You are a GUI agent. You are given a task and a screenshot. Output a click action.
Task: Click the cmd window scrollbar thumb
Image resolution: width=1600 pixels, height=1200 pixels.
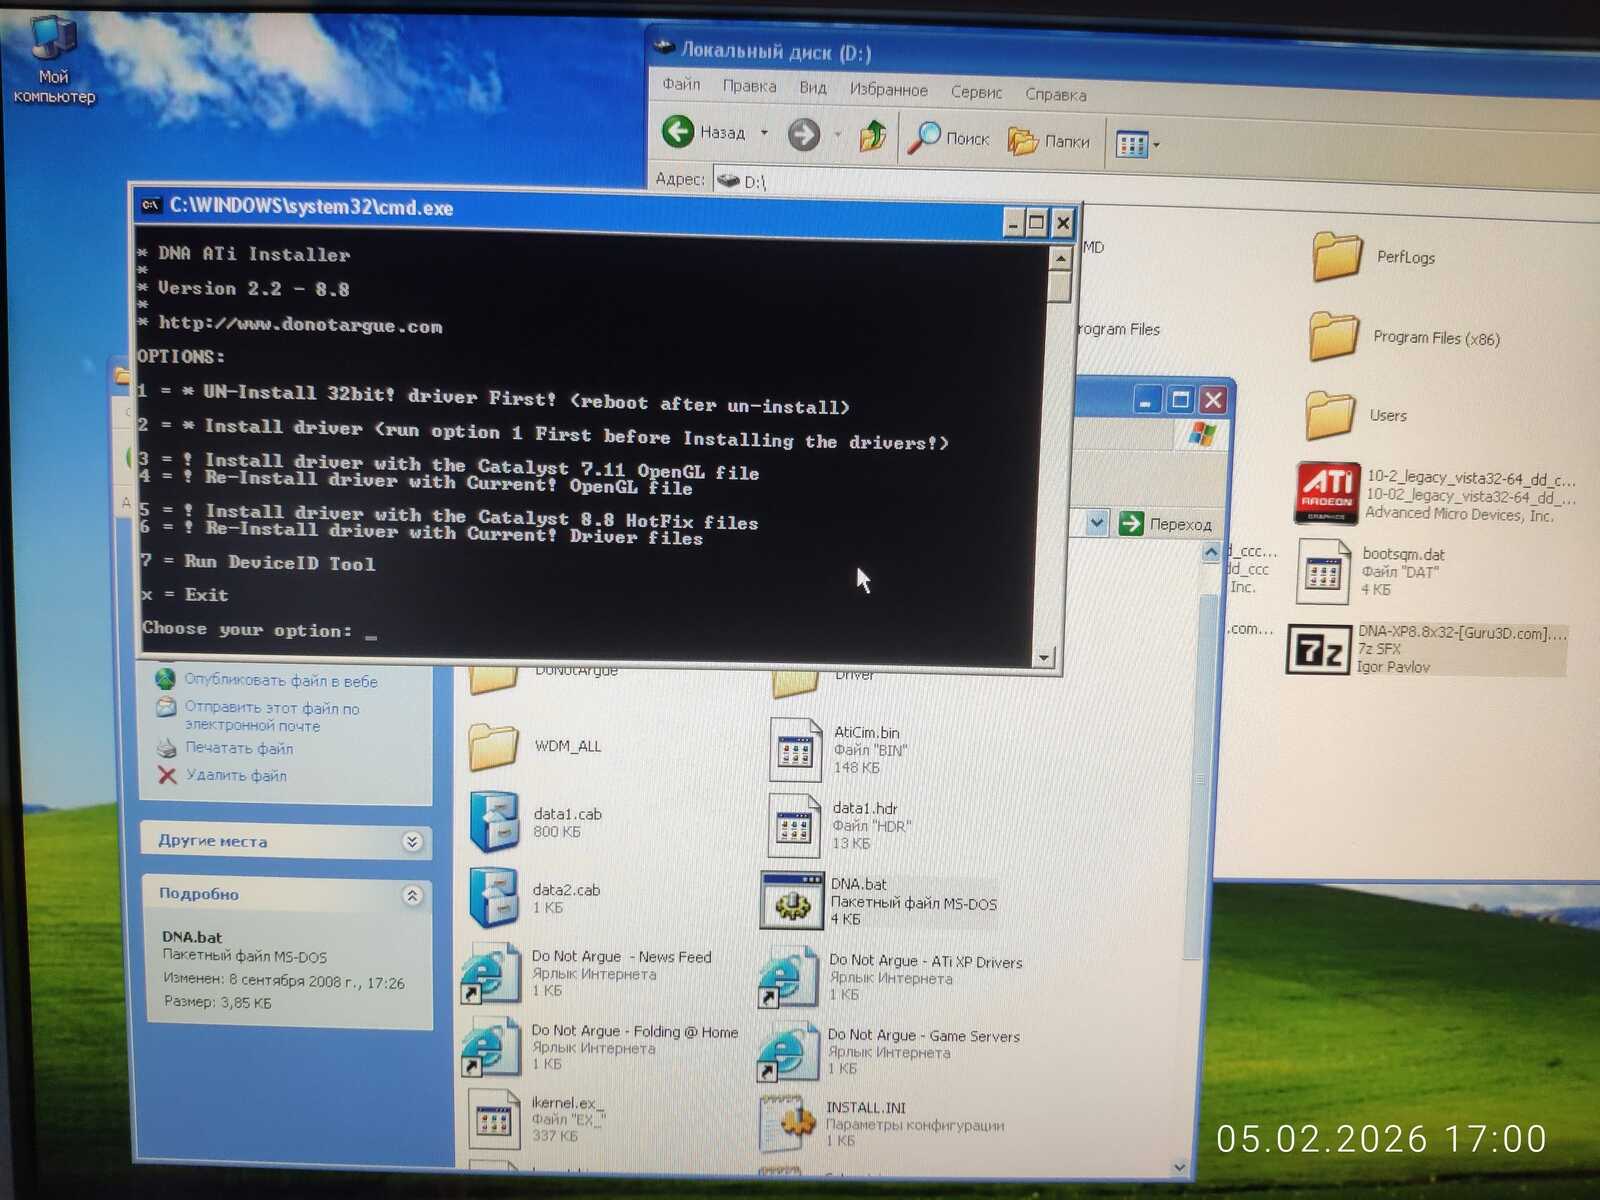(x=1059, y=287)
